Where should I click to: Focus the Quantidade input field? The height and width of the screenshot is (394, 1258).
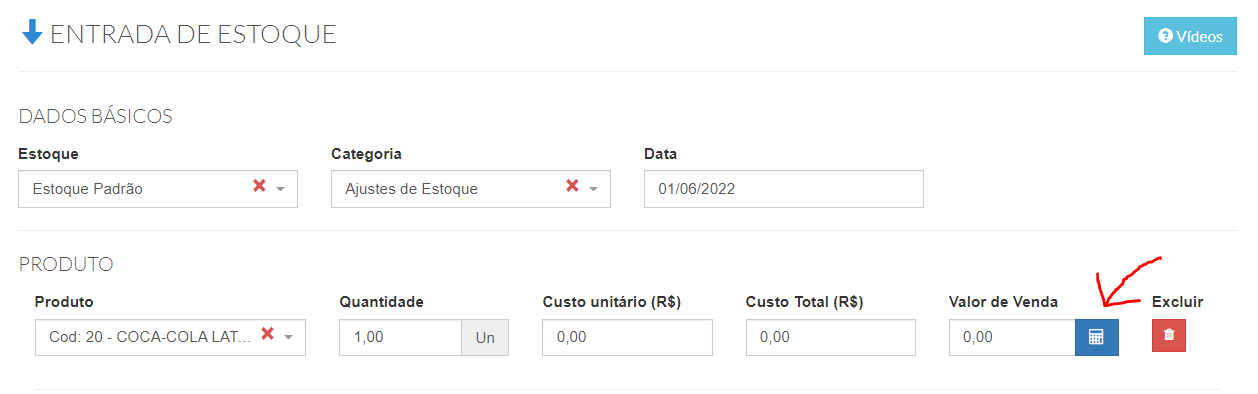pos(401,338)
